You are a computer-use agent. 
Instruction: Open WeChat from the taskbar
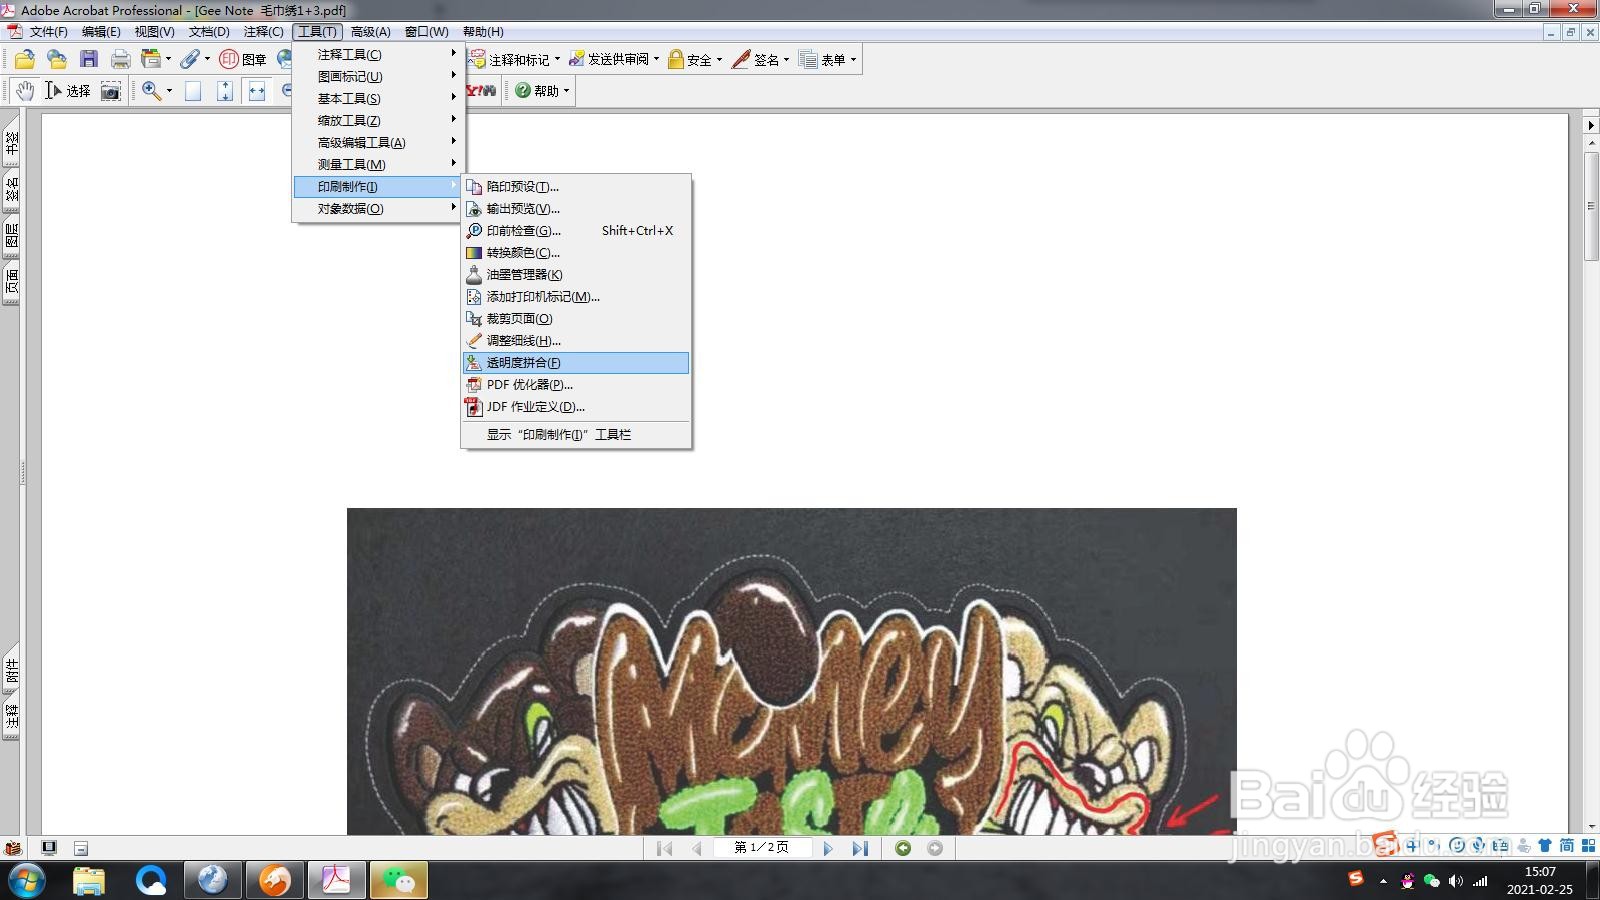click(399, 880)
